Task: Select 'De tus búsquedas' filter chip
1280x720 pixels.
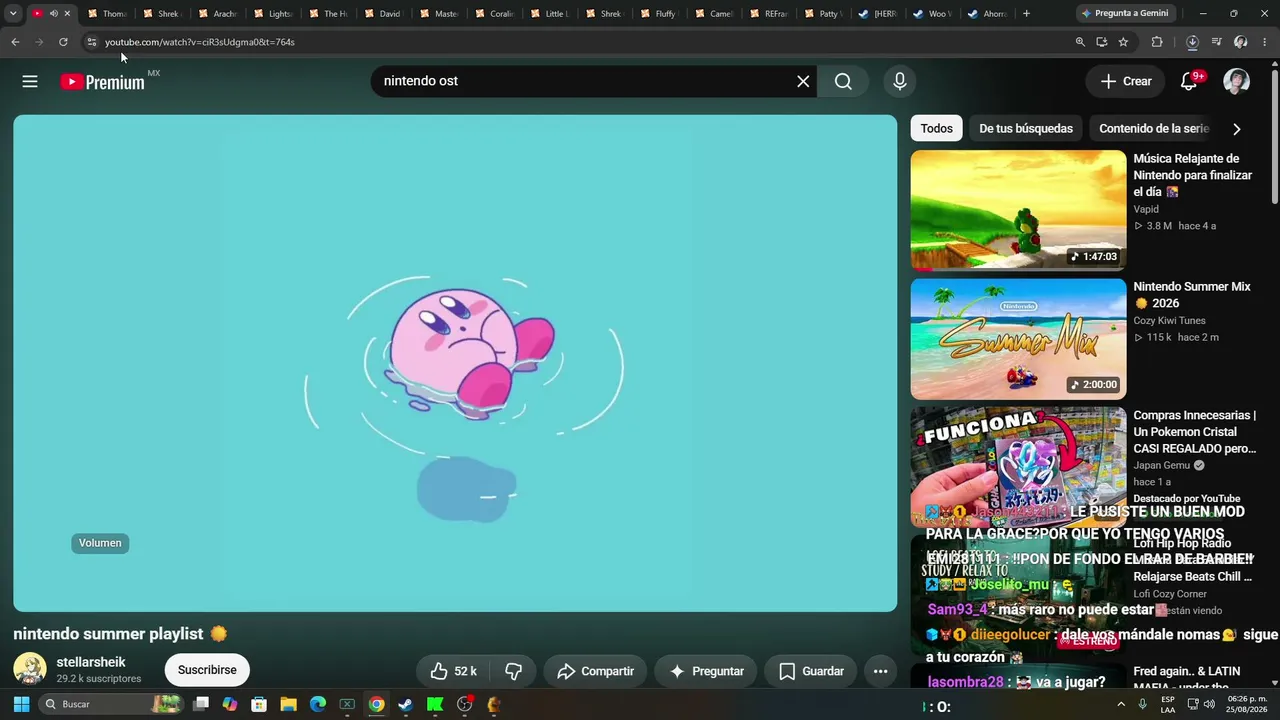Action: (1026, 129)
